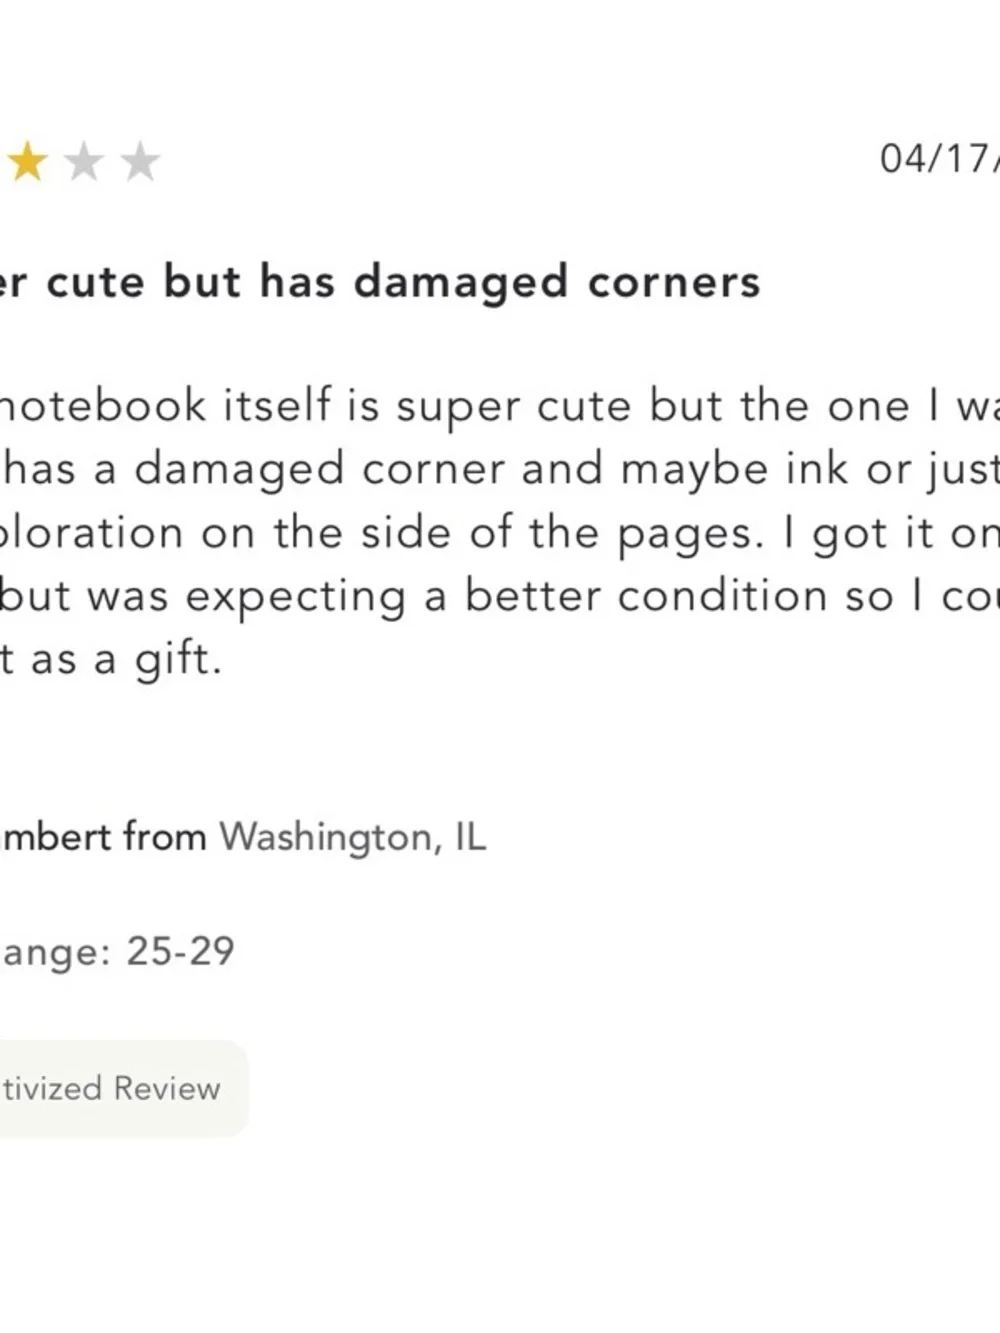Click the word 'corners' in the bold title
Viewport: 1000px width, 1333px height.
(675, 283)
